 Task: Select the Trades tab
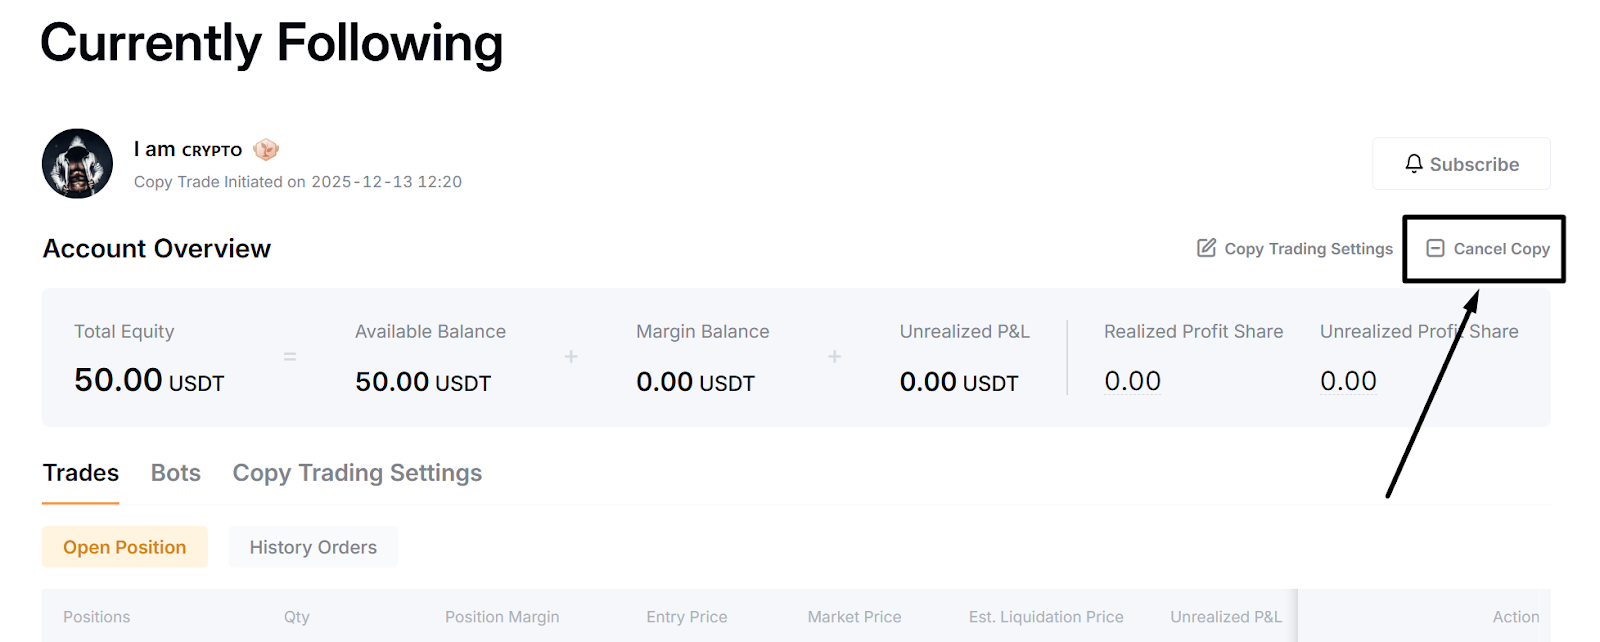80,473
